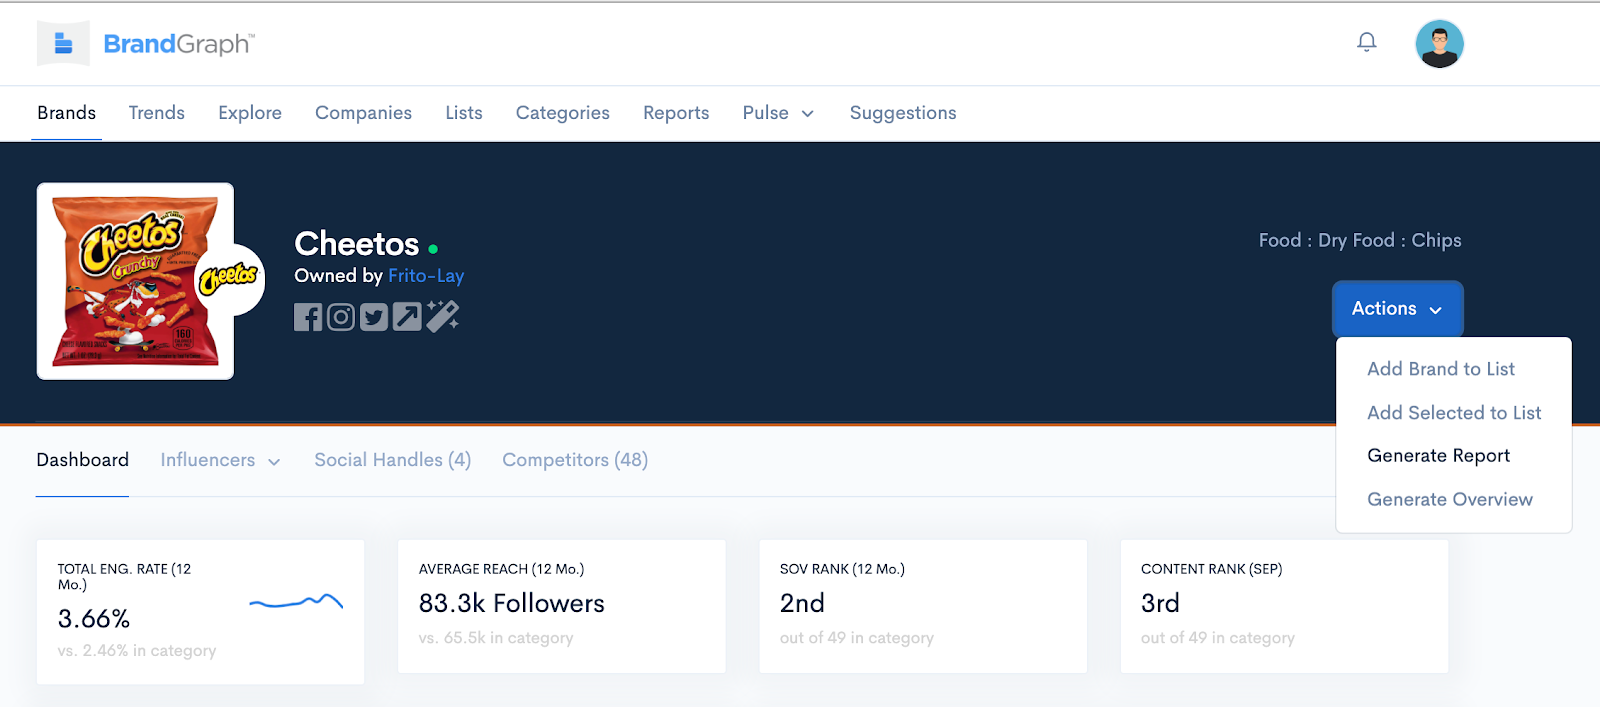Open the Suggestions page
Image resolution: width=1600 pixels, height=707 pixels.
[x=903, y=113]
